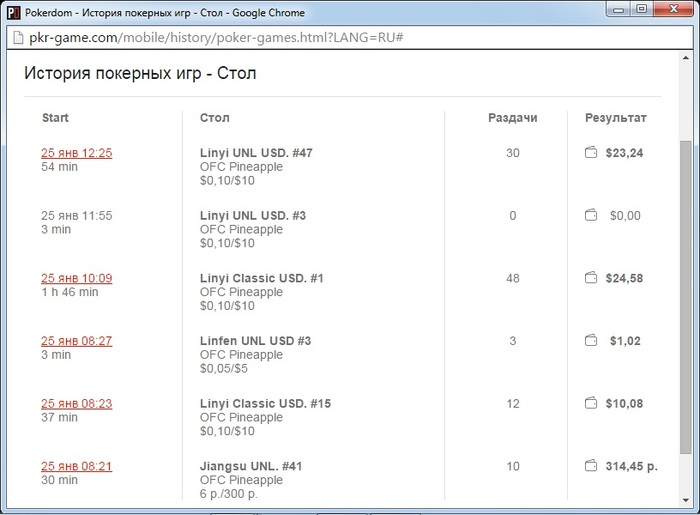Click hands count 10 for Jiangsu UNL
The height and width of the screenshot is (515, 700).
tap(512, 466)
